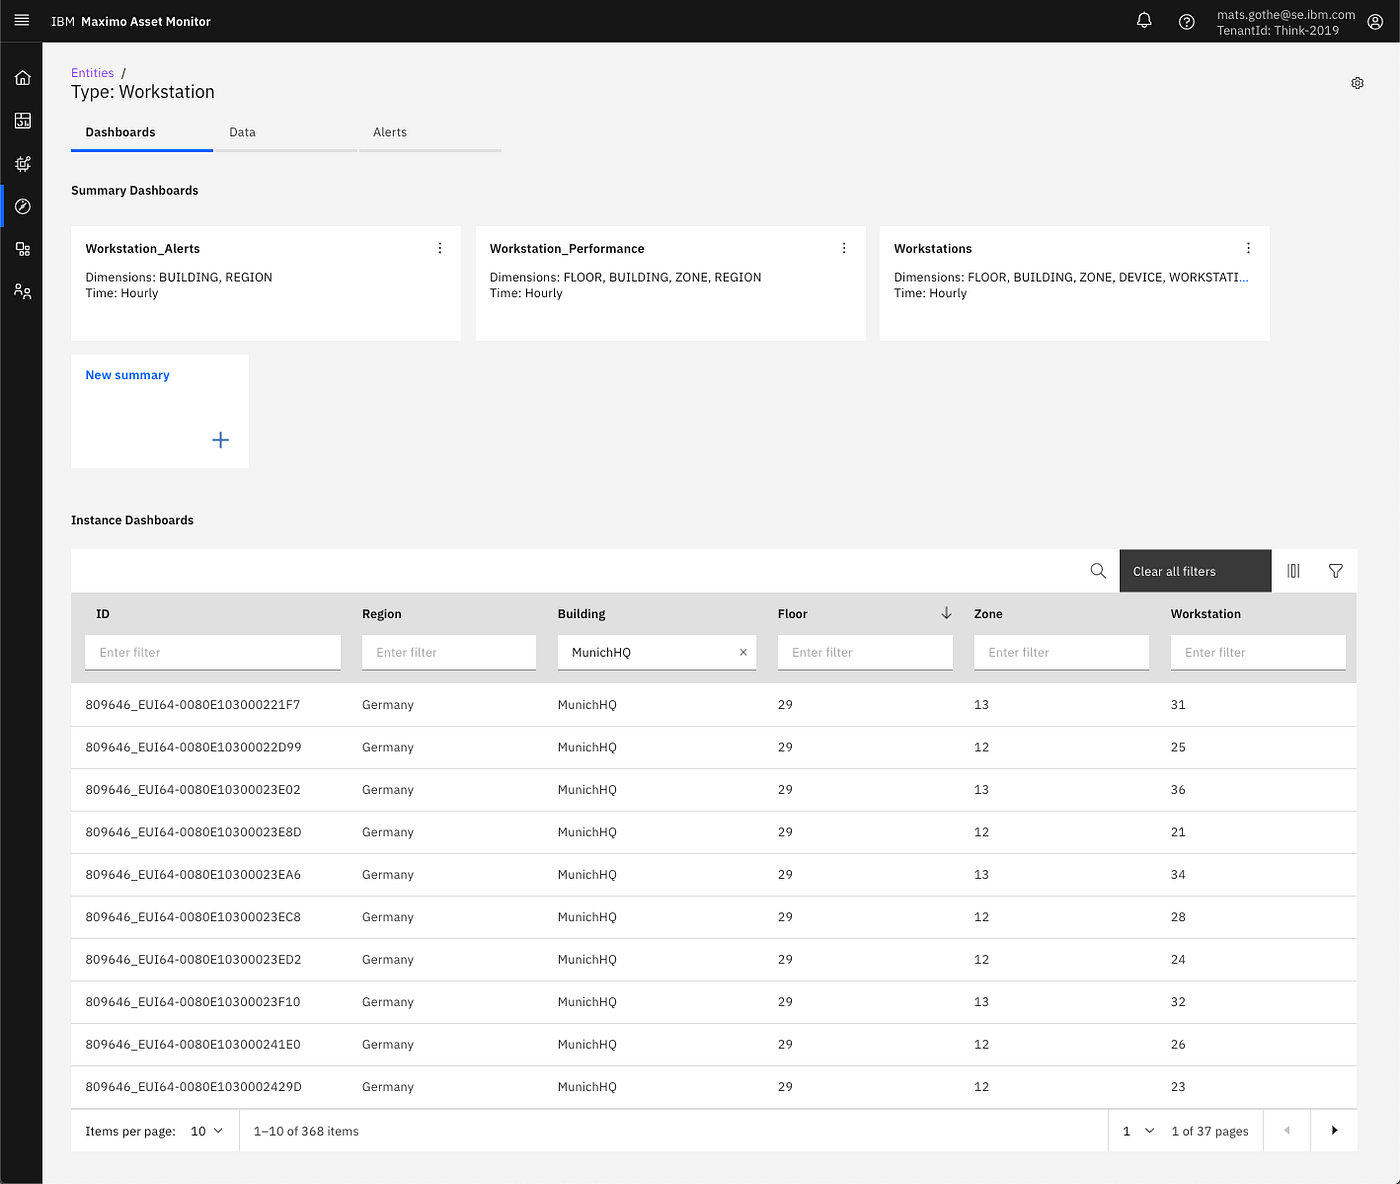
Task: Switch to the Alerts tab
Action: (x=390, y=132)
